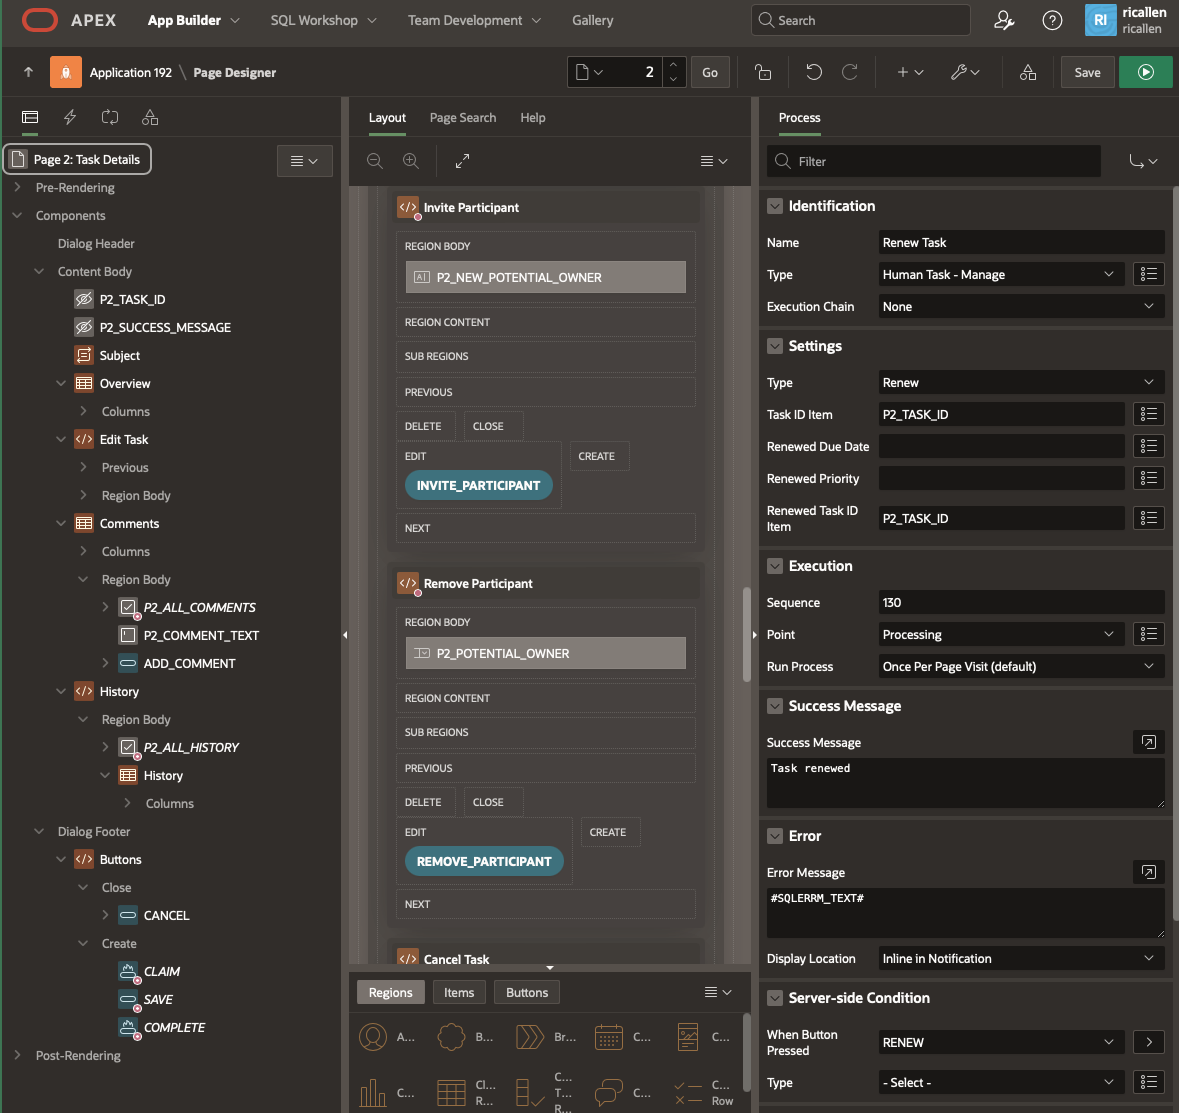The width and height of the screenshot is (1179, 1113).
Task: Click the Go button next to page number
Action: click(x=709, y=72)
